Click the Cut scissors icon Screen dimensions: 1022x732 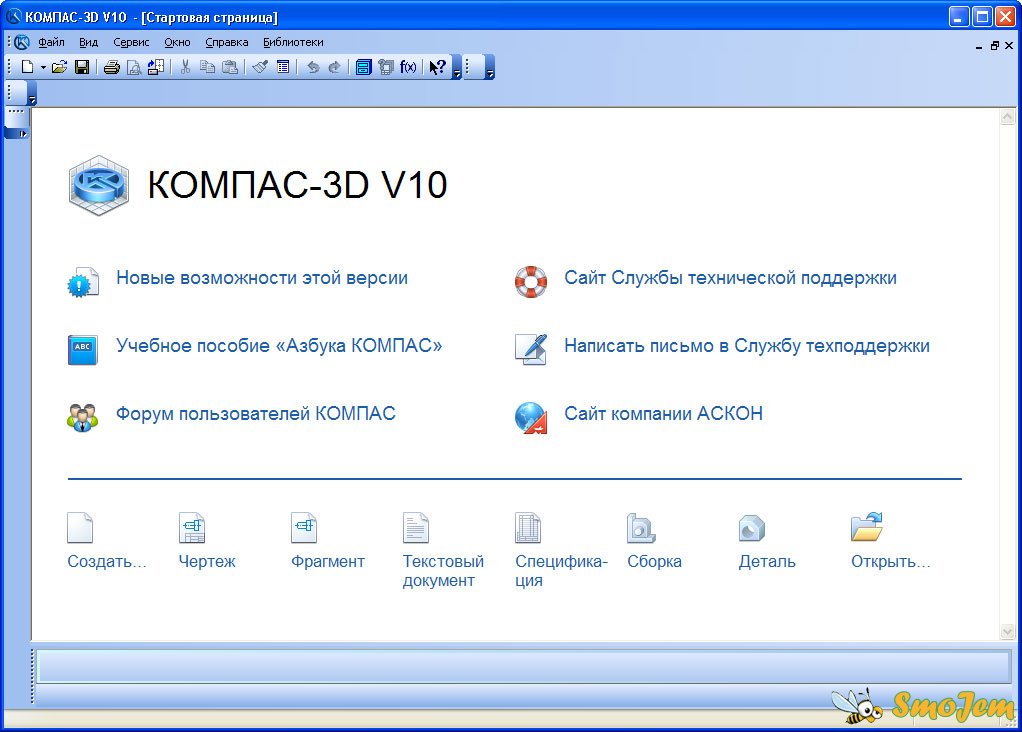pos(185,66)
